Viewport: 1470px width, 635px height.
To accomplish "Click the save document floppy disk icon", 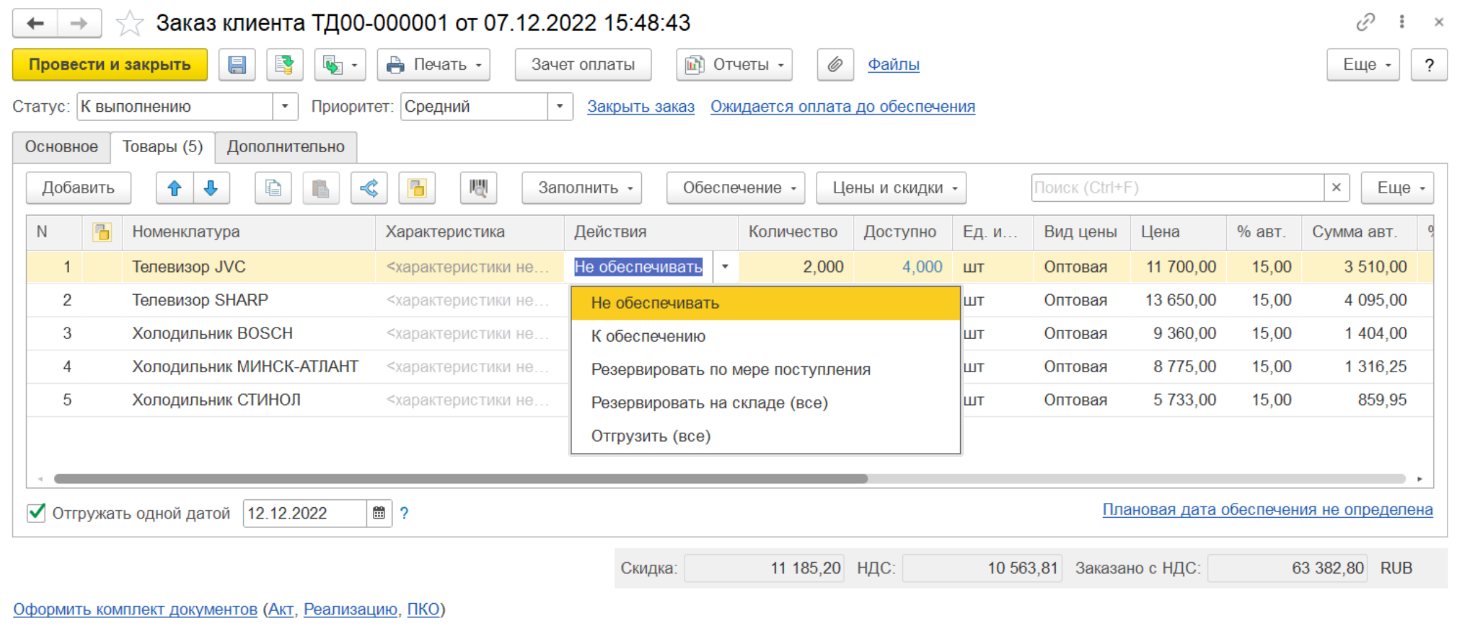I will tap(238, 65).
